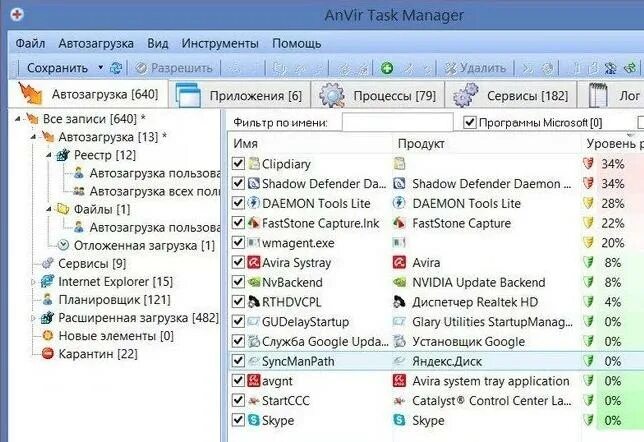This screenshot has height=442, width=644.
Task: Click the Shadow Defender Daemon product icon
Action: (399, 184)
